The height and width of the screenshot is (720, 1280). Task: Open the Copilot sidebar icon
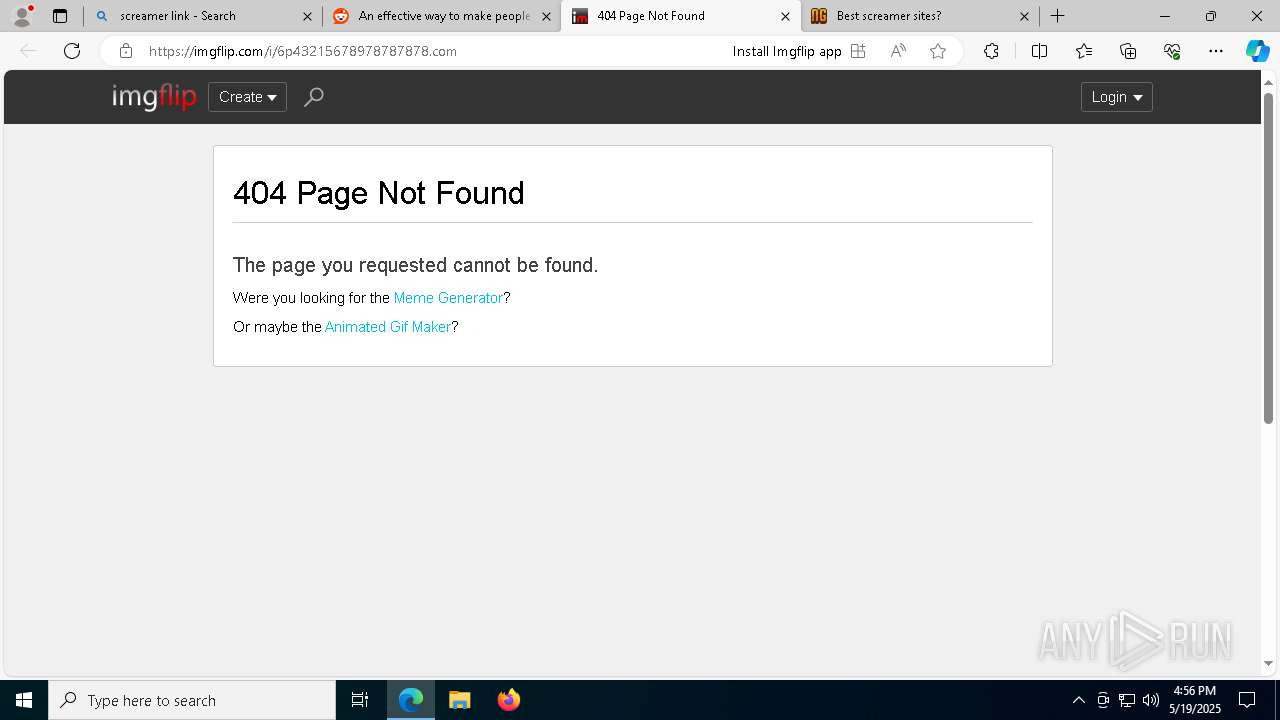[x=1257, y=51]
